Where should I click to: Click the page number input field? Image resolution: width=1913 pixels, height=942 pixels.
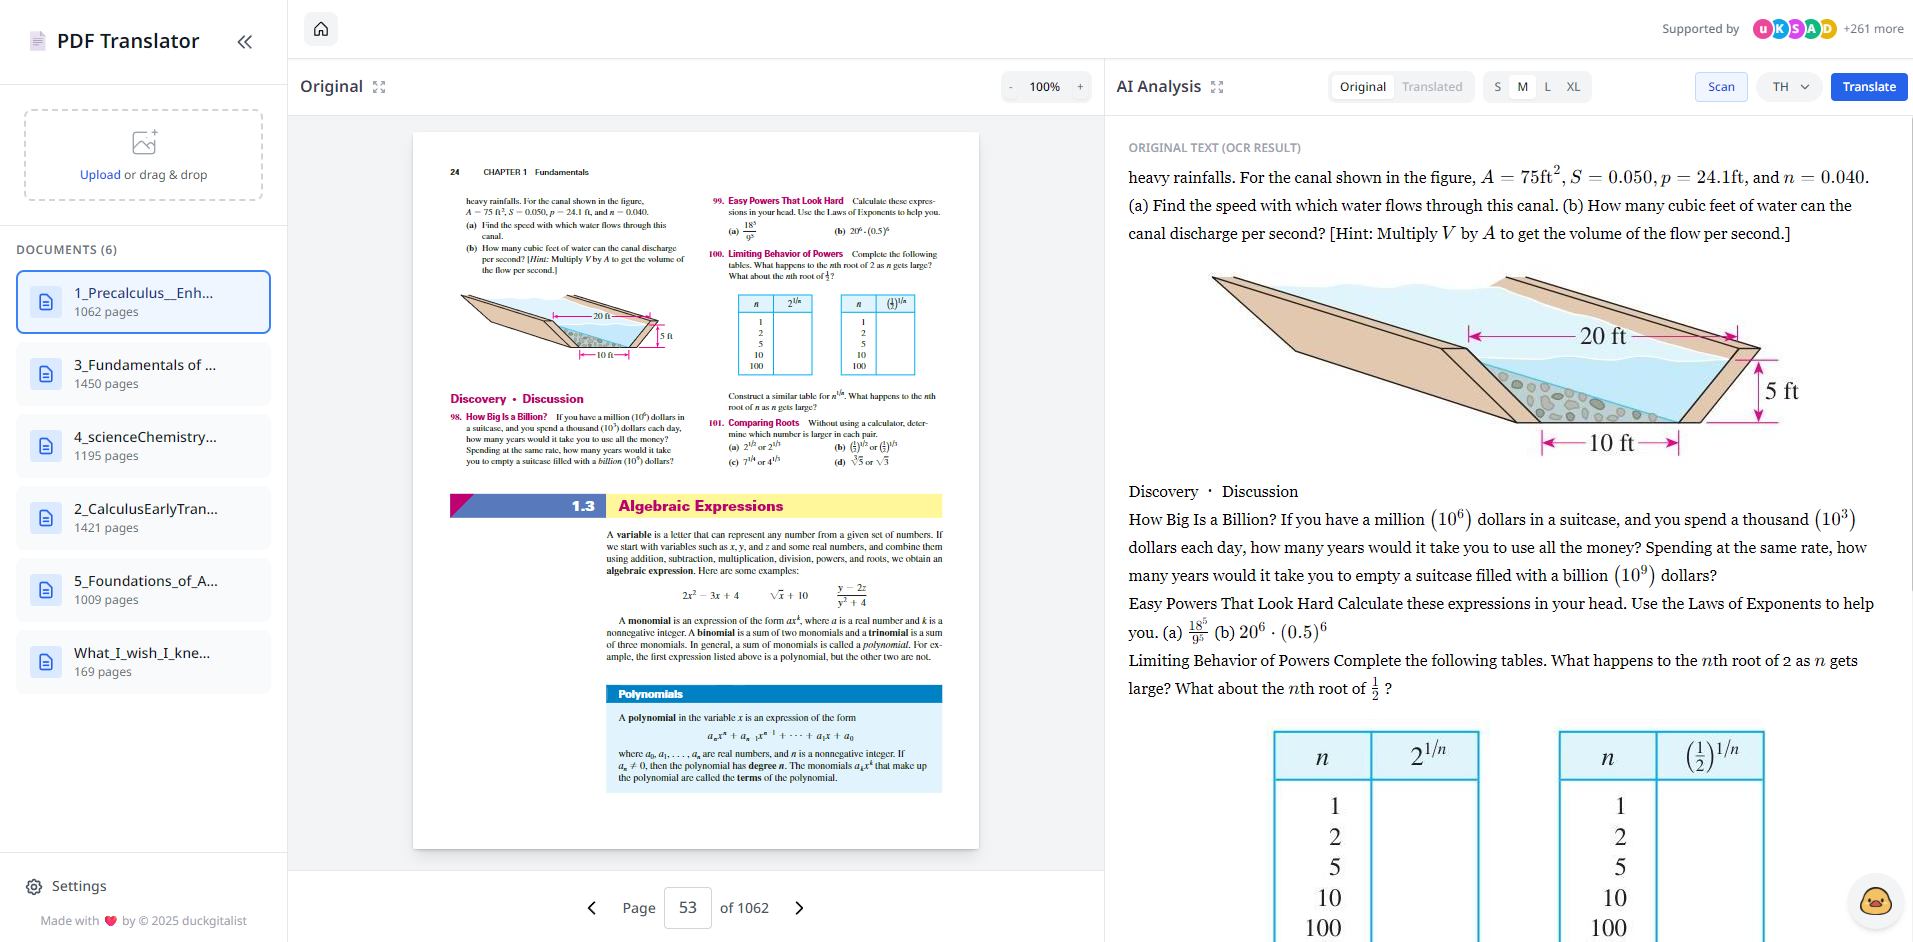[x=687, y=908]
